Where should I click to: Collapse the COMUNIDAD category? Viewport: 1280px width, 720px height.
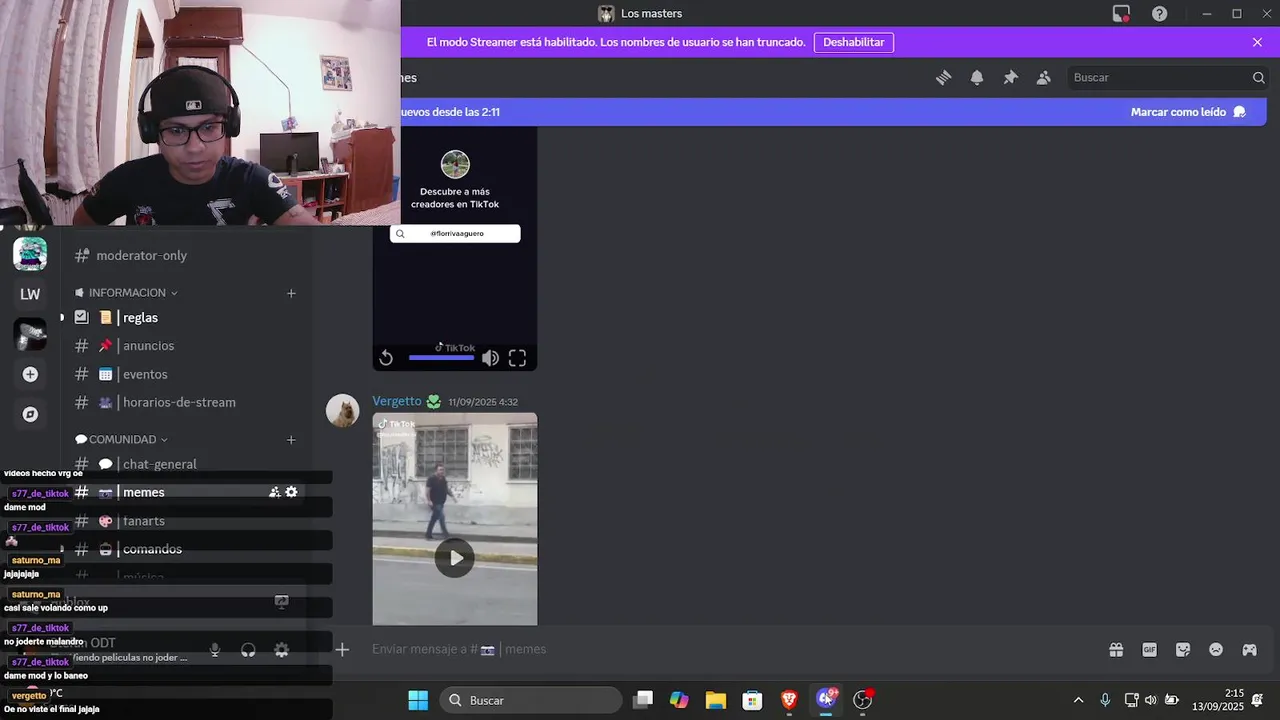point(122,440)
